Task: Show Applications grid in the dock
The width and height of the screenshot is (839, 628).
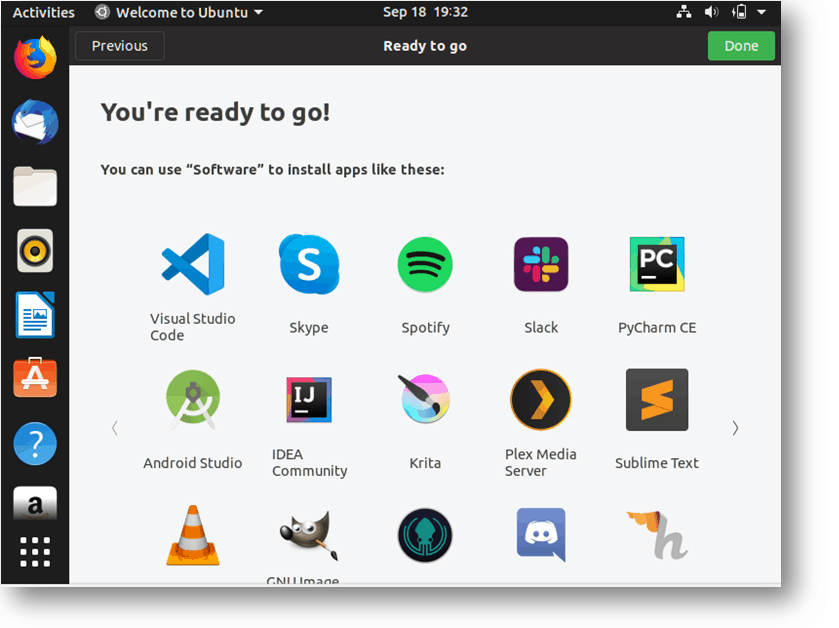Action: [x=35, y=552]
